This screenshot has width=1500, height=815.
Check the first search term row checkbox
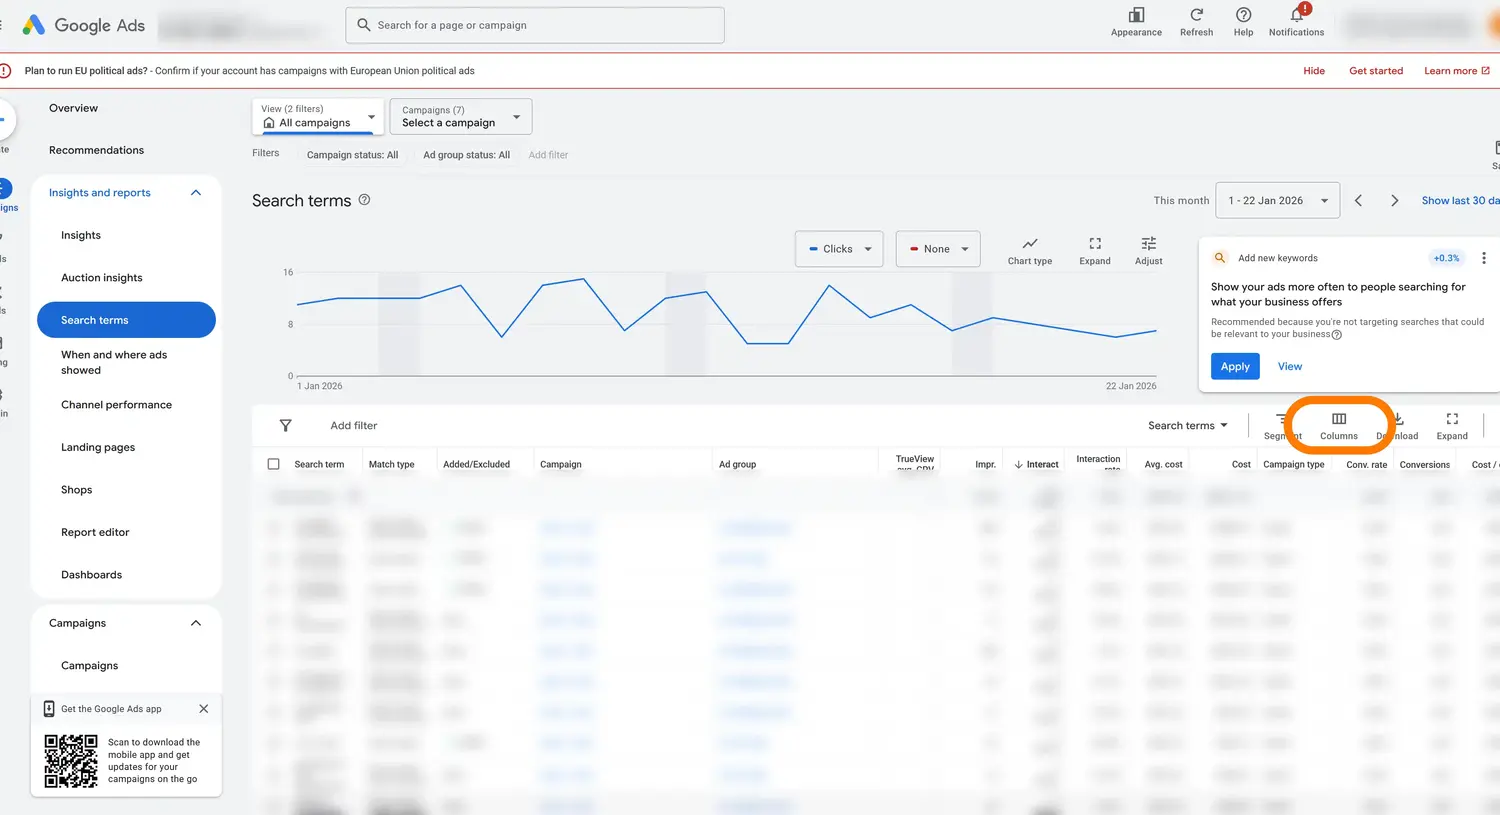[x=274, y=527]
